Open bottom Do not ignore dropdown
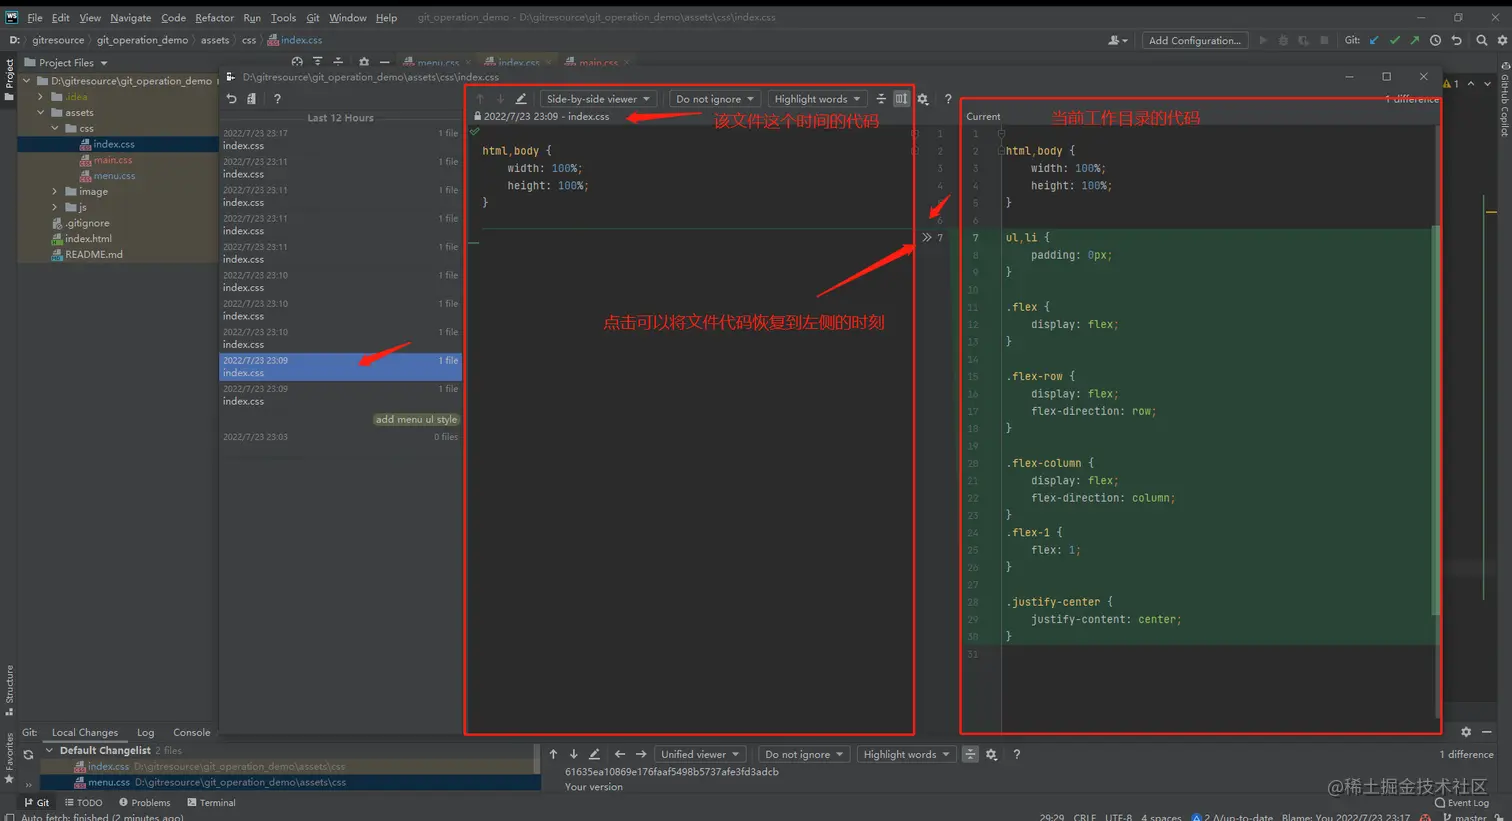Image resolution: width=1512 pixels, height=821 pixels. click(x=804, y=755)
